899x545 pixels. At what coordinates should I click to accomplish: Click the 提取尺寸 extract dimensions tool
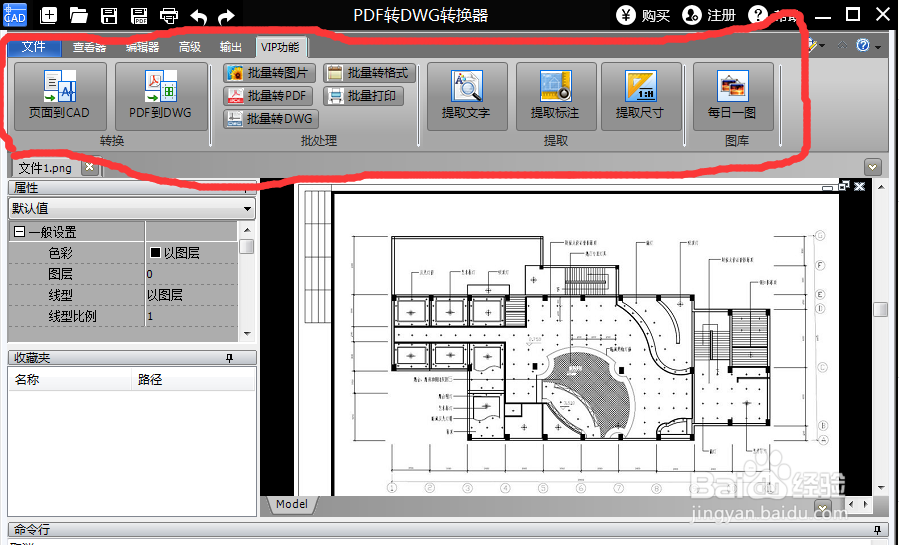(640, 96)
